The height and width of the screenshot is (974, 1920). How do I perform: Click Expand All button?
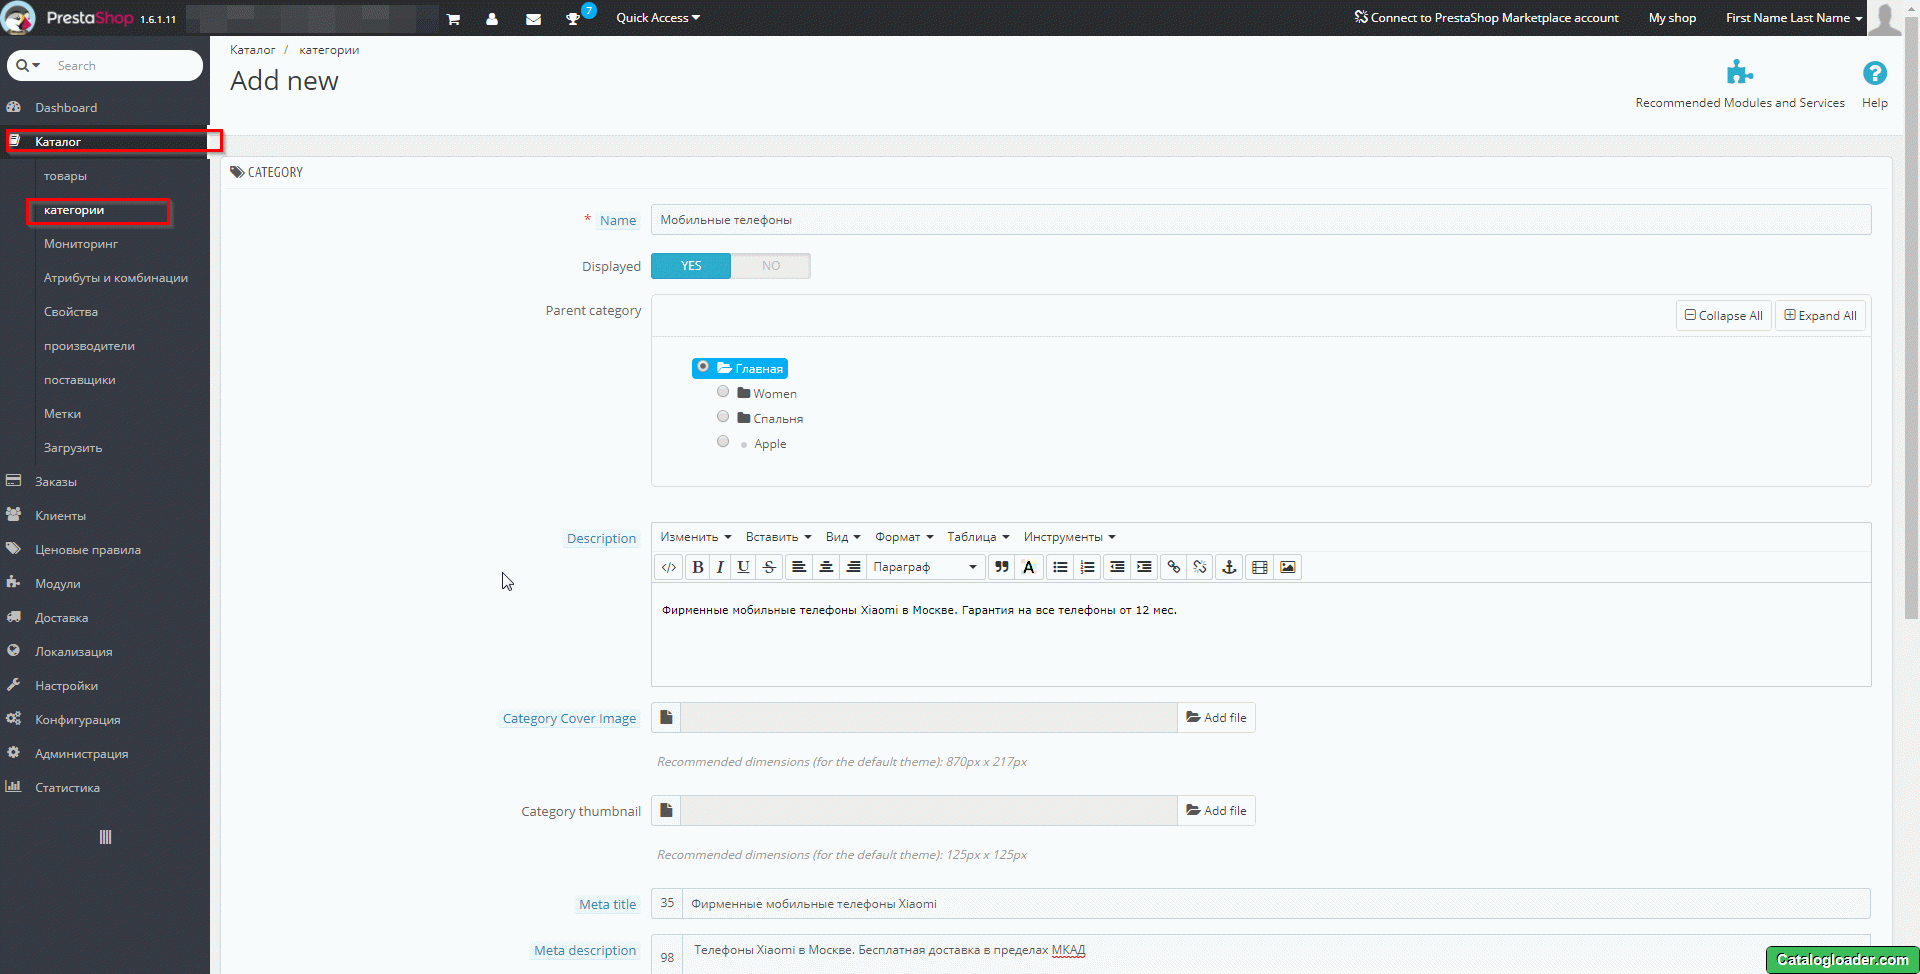[1820, 315]
